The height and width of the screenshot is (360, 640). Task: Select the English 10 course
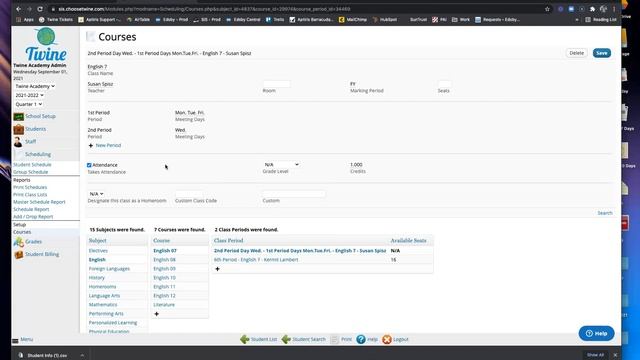coord(164,278)
